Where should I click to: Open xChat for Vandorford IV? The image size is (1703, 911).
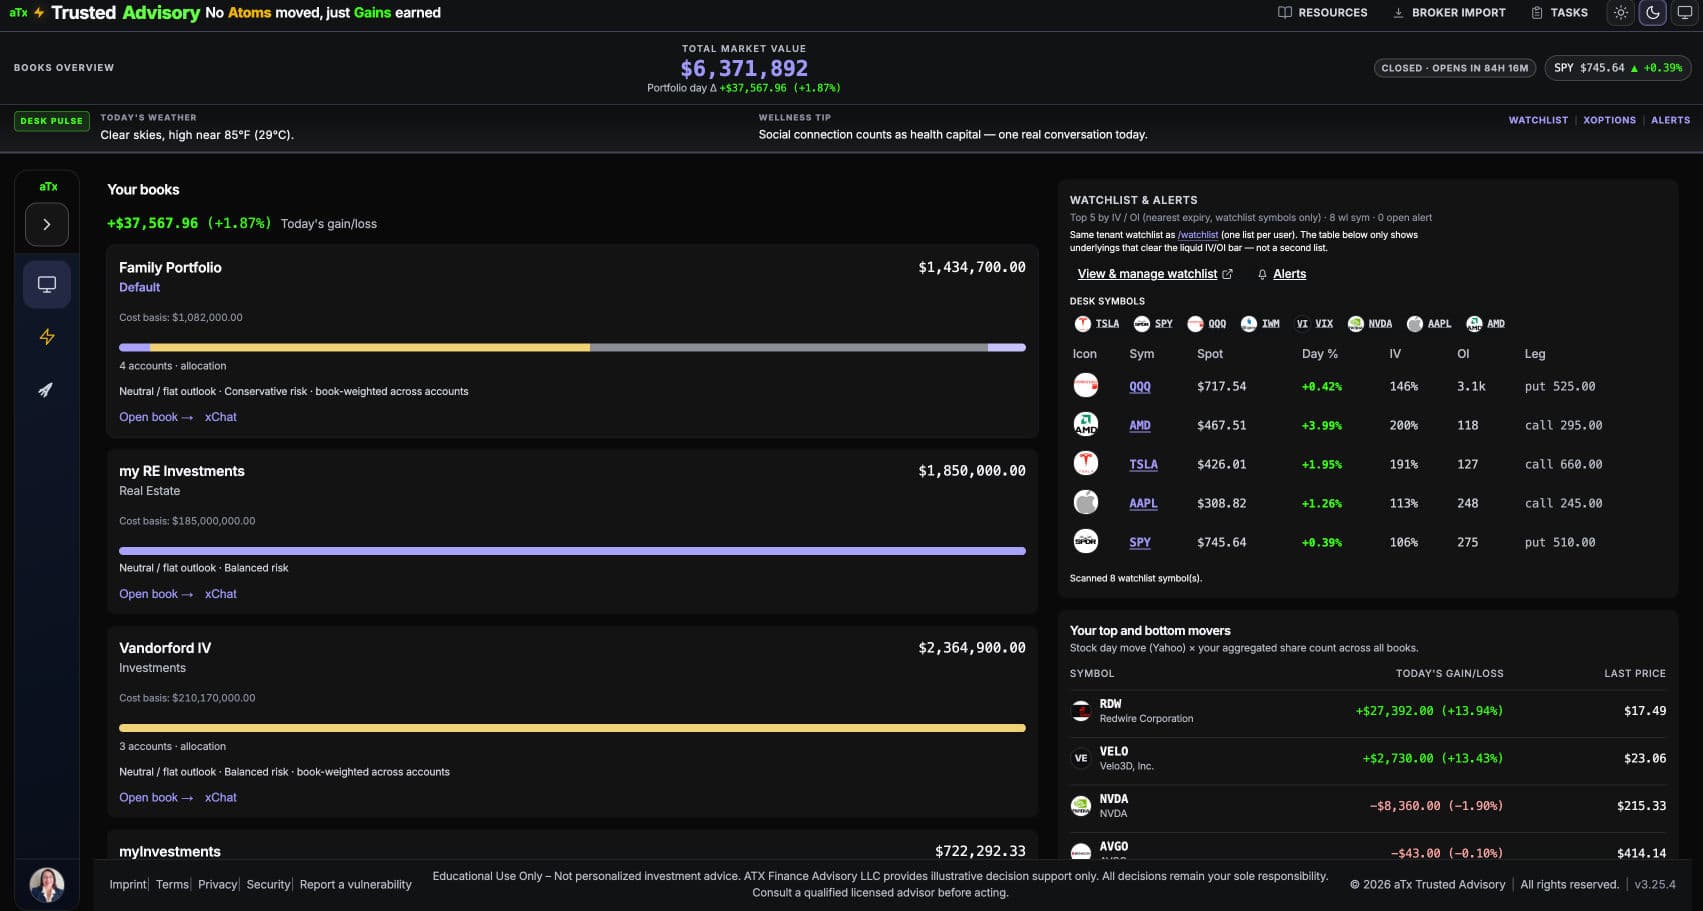click(x=221, y=797)
